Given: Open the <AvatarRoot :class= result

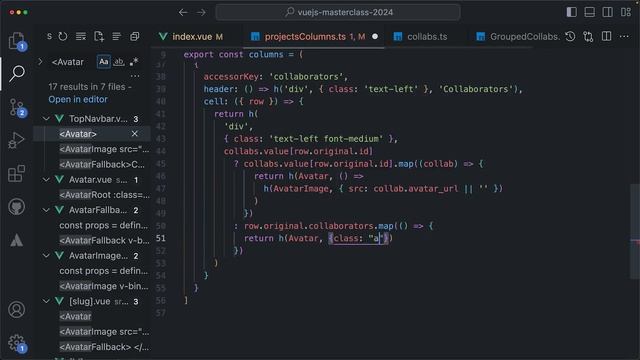Looking at the screenshot, I should coord(92,195).
